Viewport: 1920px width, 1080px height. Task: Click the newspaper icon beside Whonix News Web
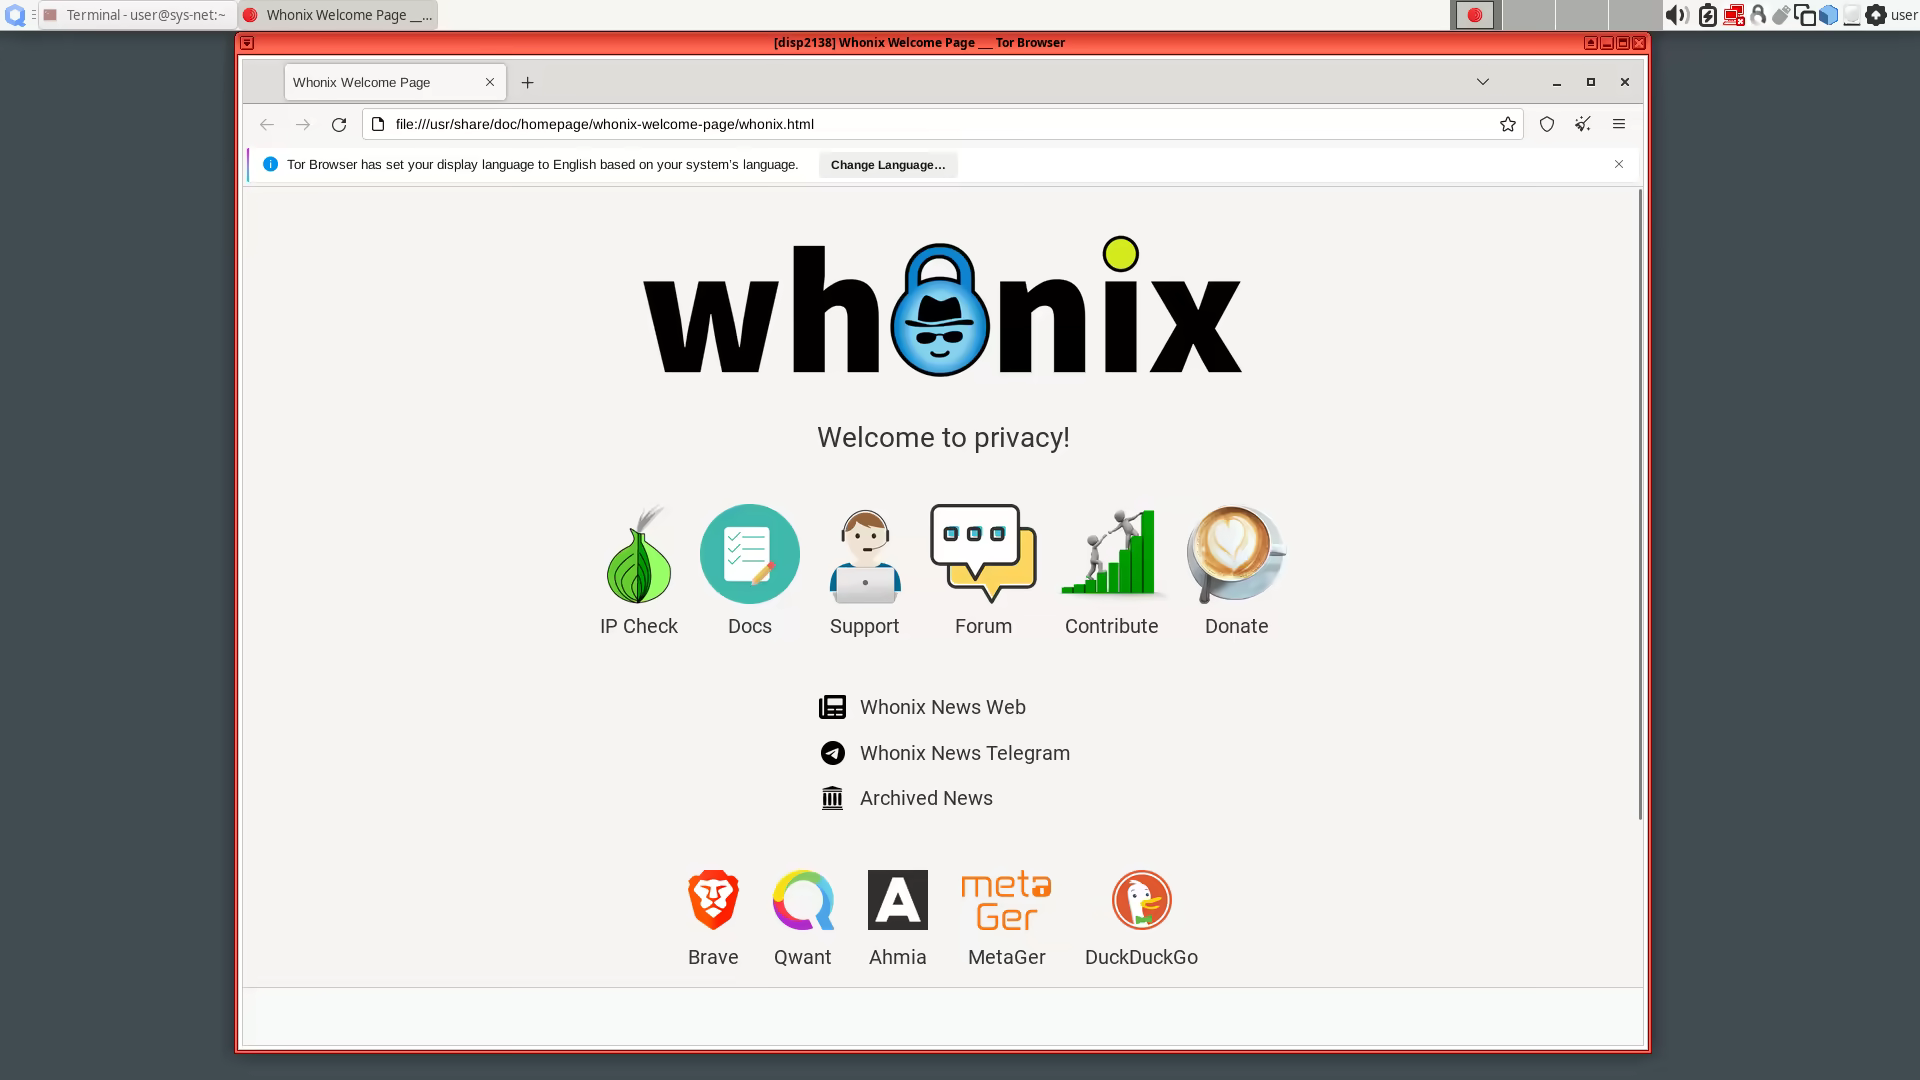[x=832, y=707]
